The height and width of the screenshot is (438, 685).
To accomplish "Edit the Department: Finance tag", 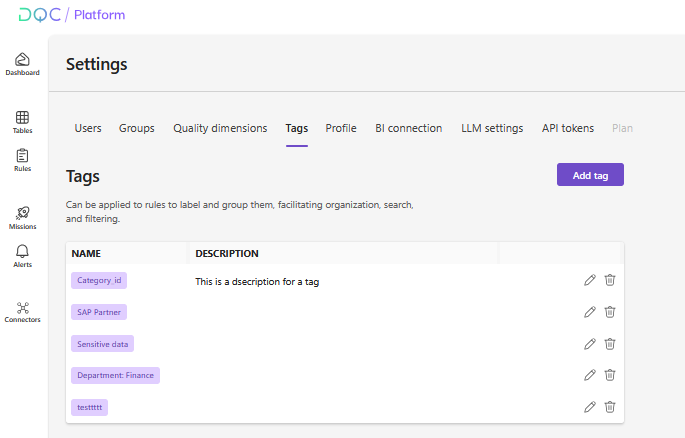I will (589, 375).
